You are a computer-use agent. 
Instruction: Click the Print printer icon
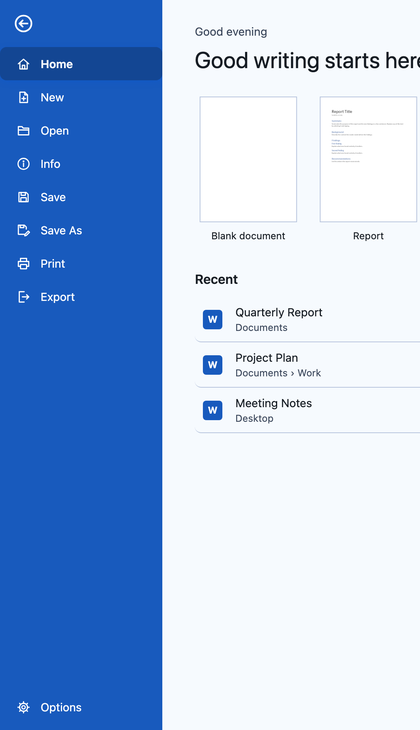(23, 264)
